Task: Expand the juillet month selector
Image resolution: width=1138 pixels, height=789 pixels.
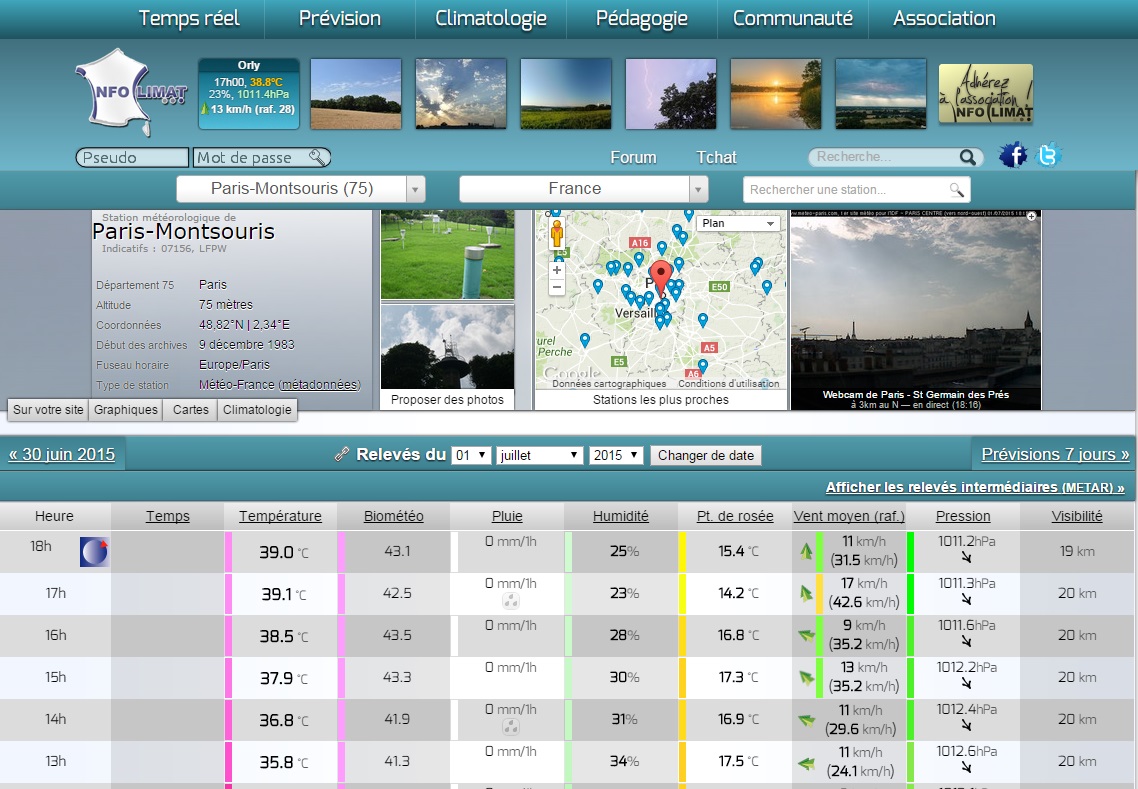Action: (539, 455)
